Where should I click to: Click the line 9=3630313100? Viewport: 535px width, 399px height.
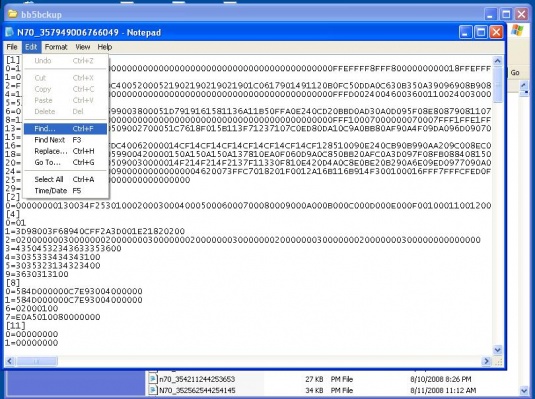point(37,274)
